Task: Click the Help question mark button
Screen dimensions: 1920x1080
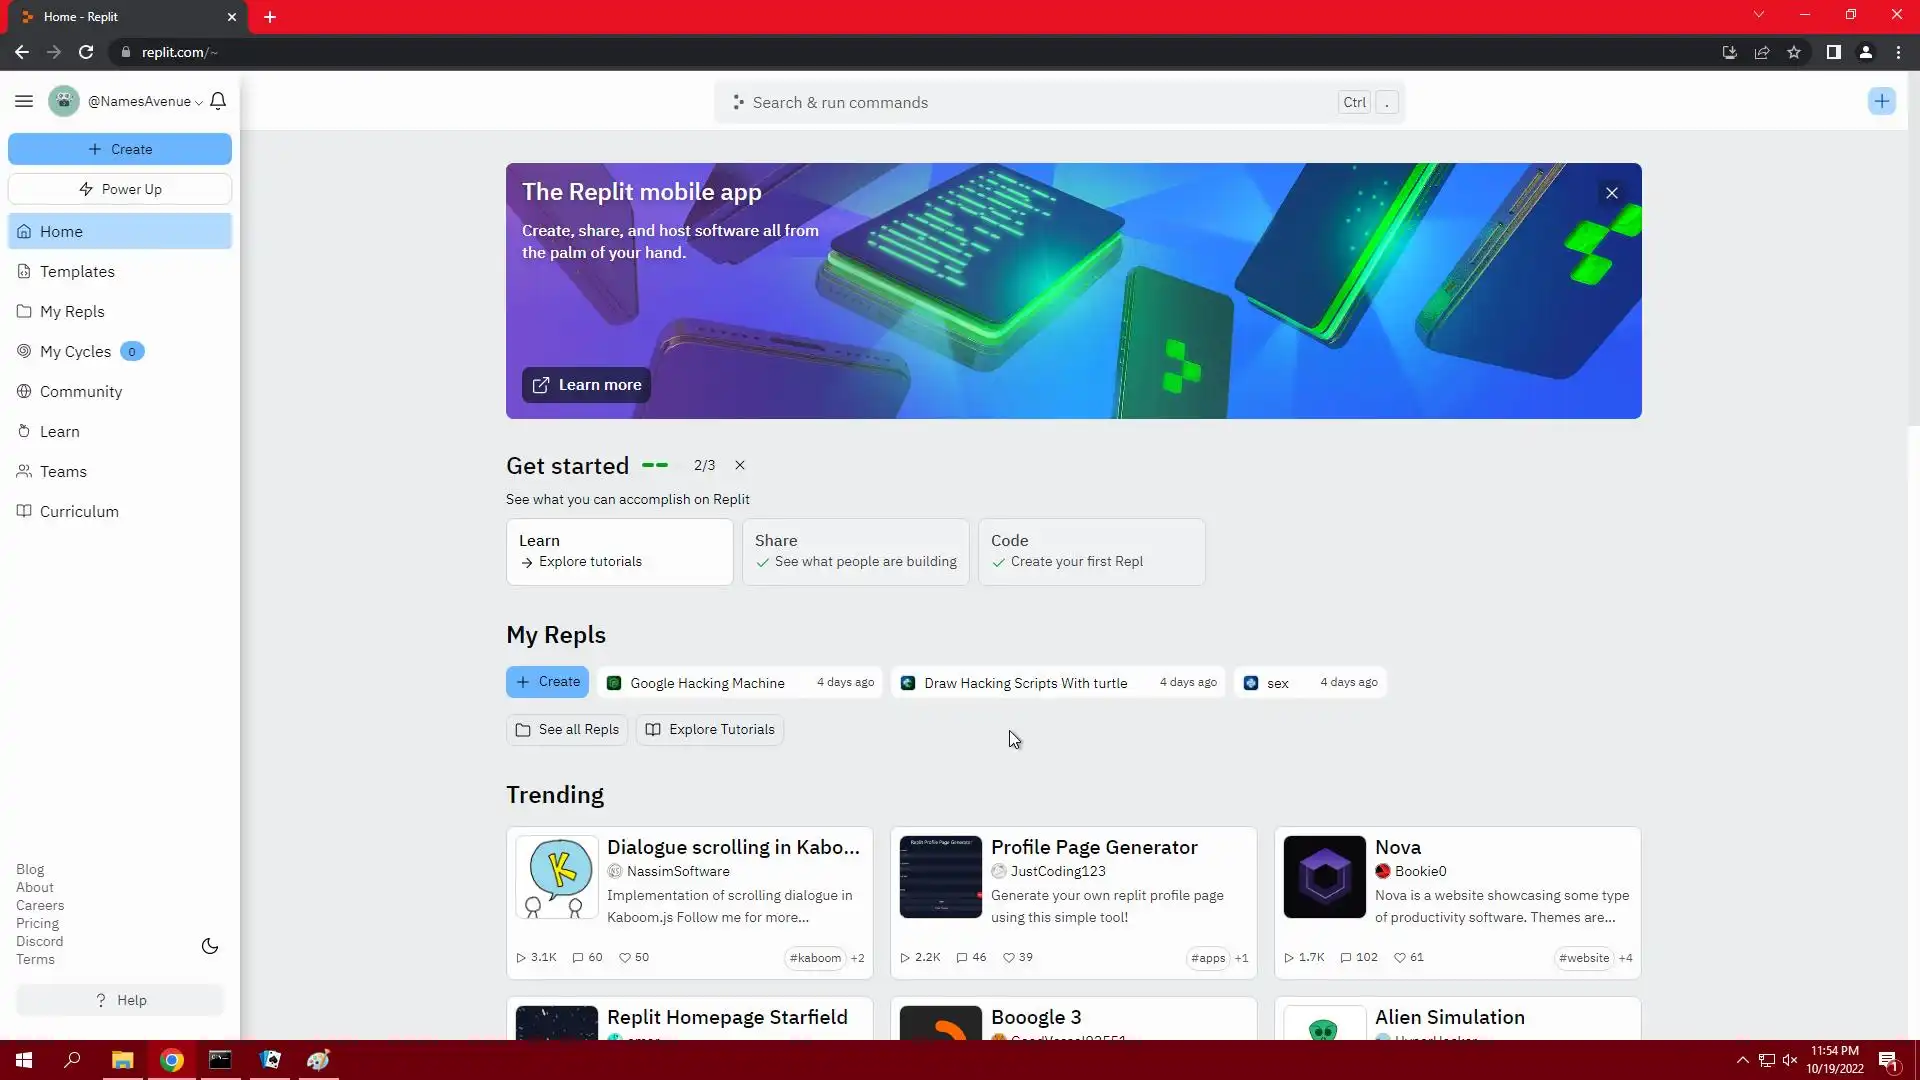Action: point(120,1000)
